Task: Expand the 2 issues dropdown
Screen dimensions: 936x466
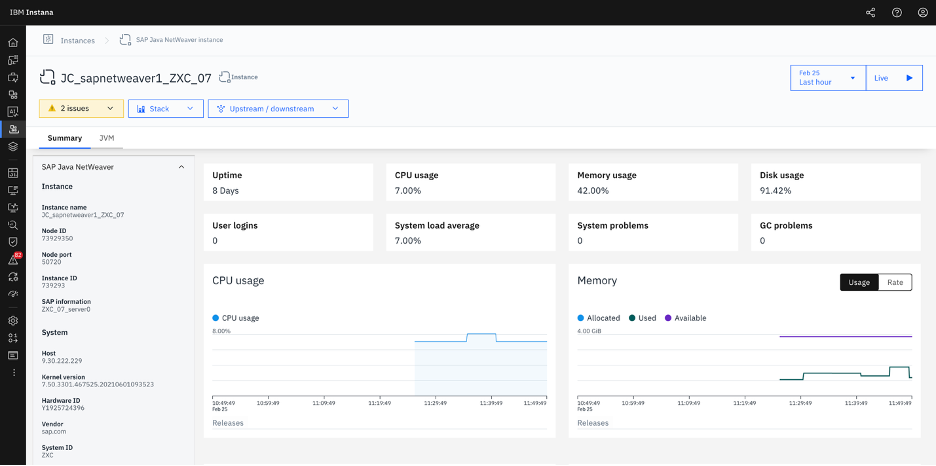Action: pos(81,109)
